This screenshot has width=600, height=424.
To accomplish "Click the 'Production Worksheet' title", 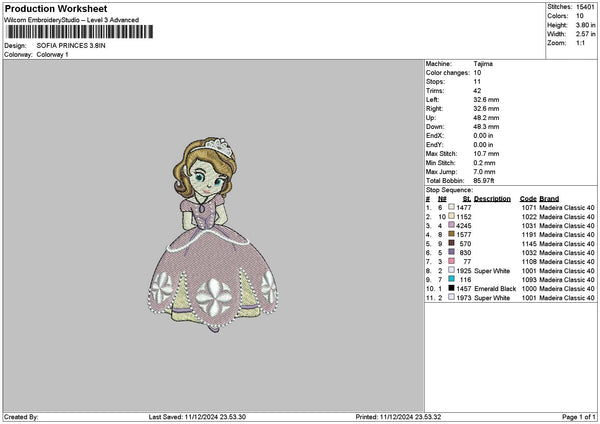I will [56, 9].
